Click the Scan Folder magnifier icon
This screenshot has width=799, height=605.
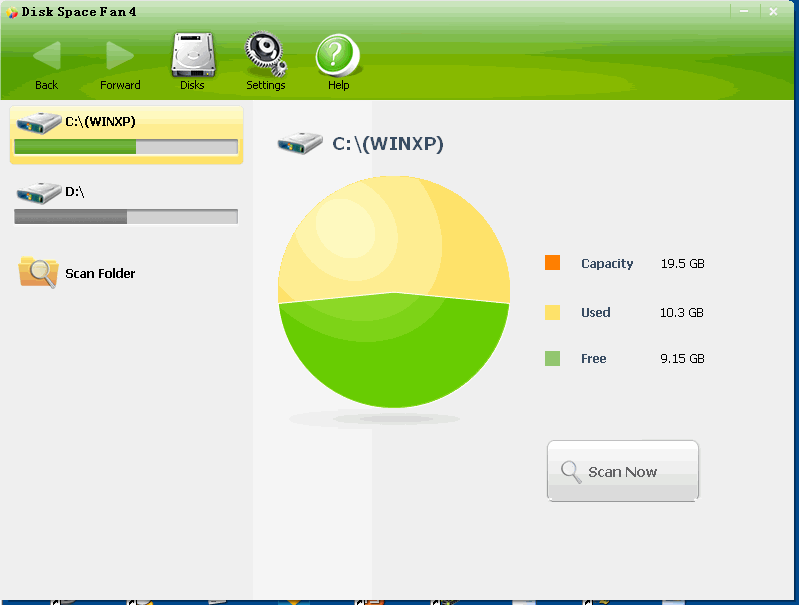38,272
